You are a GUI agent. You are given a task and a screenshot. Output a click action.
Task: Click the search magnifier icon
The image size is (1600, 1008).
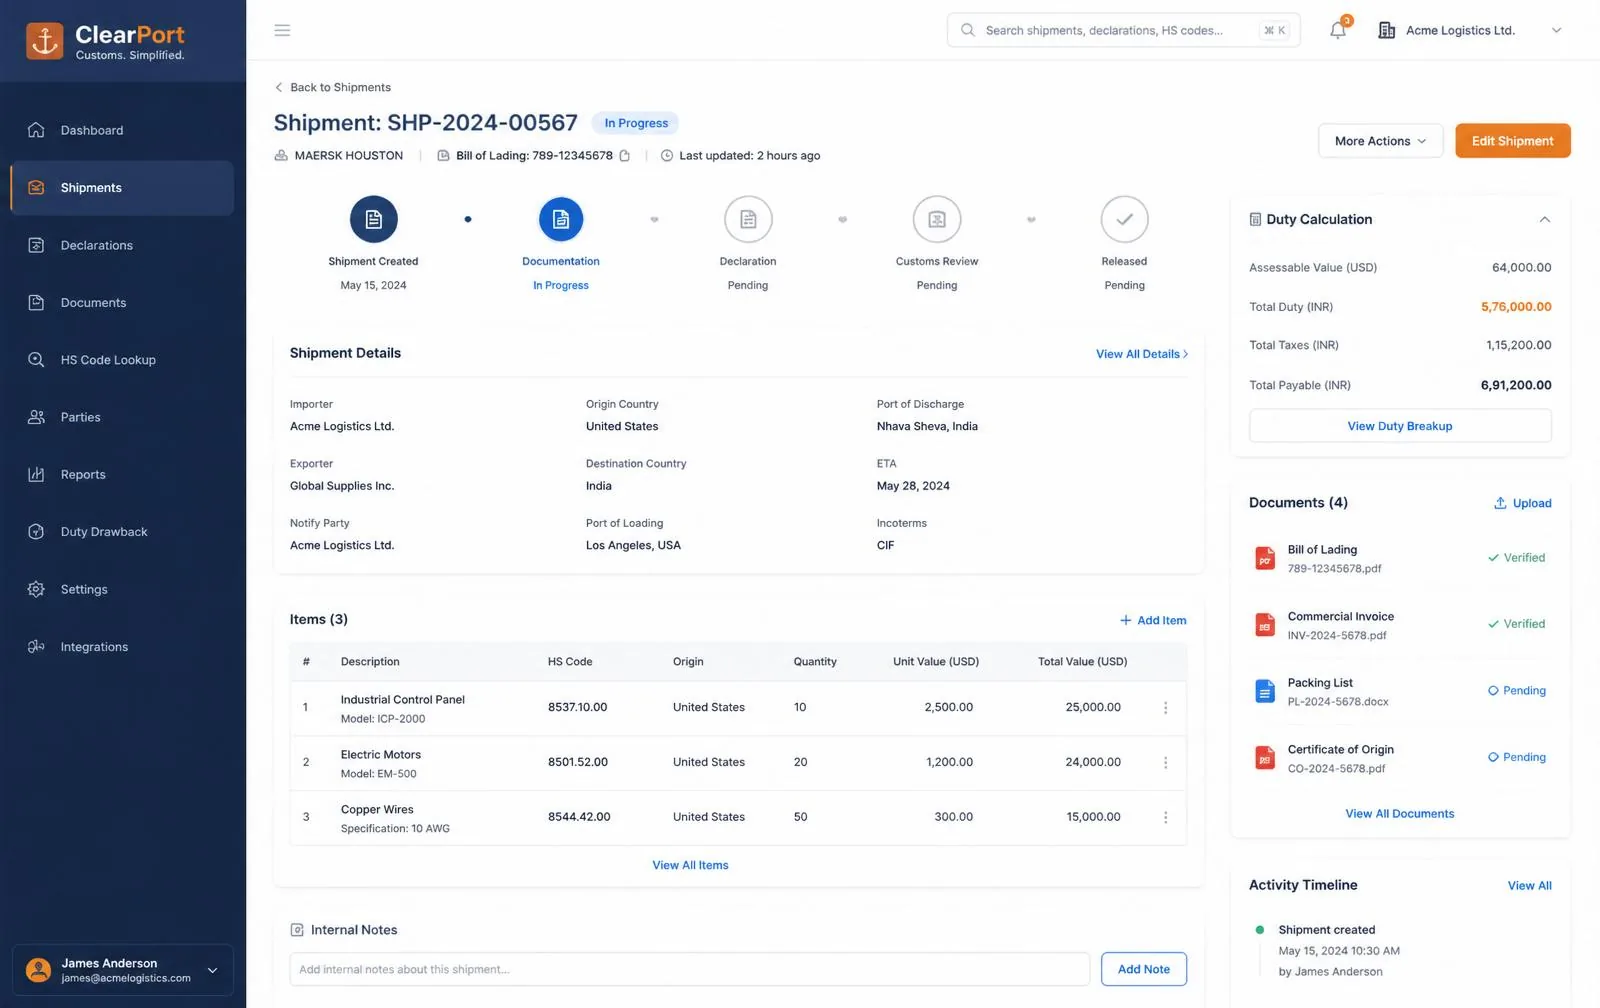[968, 30]
